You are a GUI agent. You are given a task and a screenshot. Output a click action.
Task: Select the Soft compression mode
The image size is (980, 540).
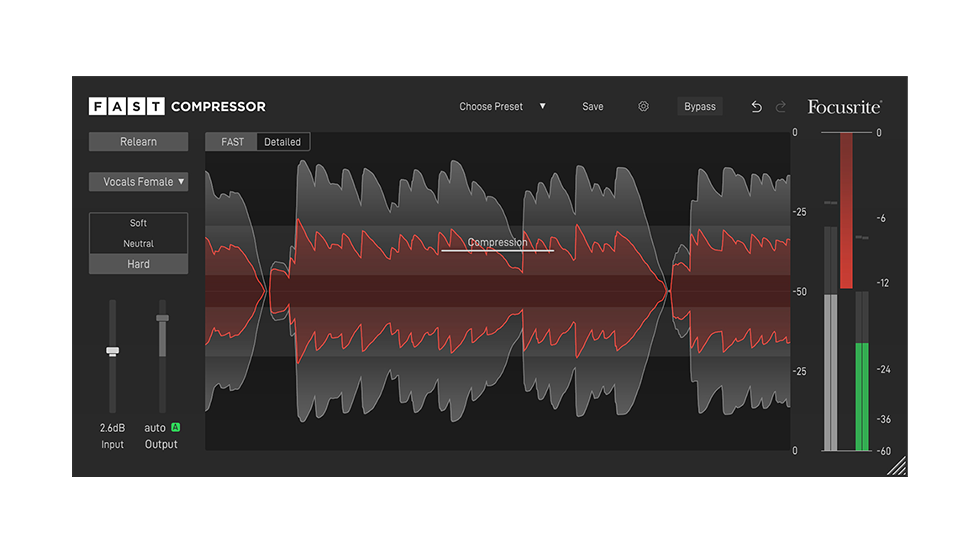(138, 223)
